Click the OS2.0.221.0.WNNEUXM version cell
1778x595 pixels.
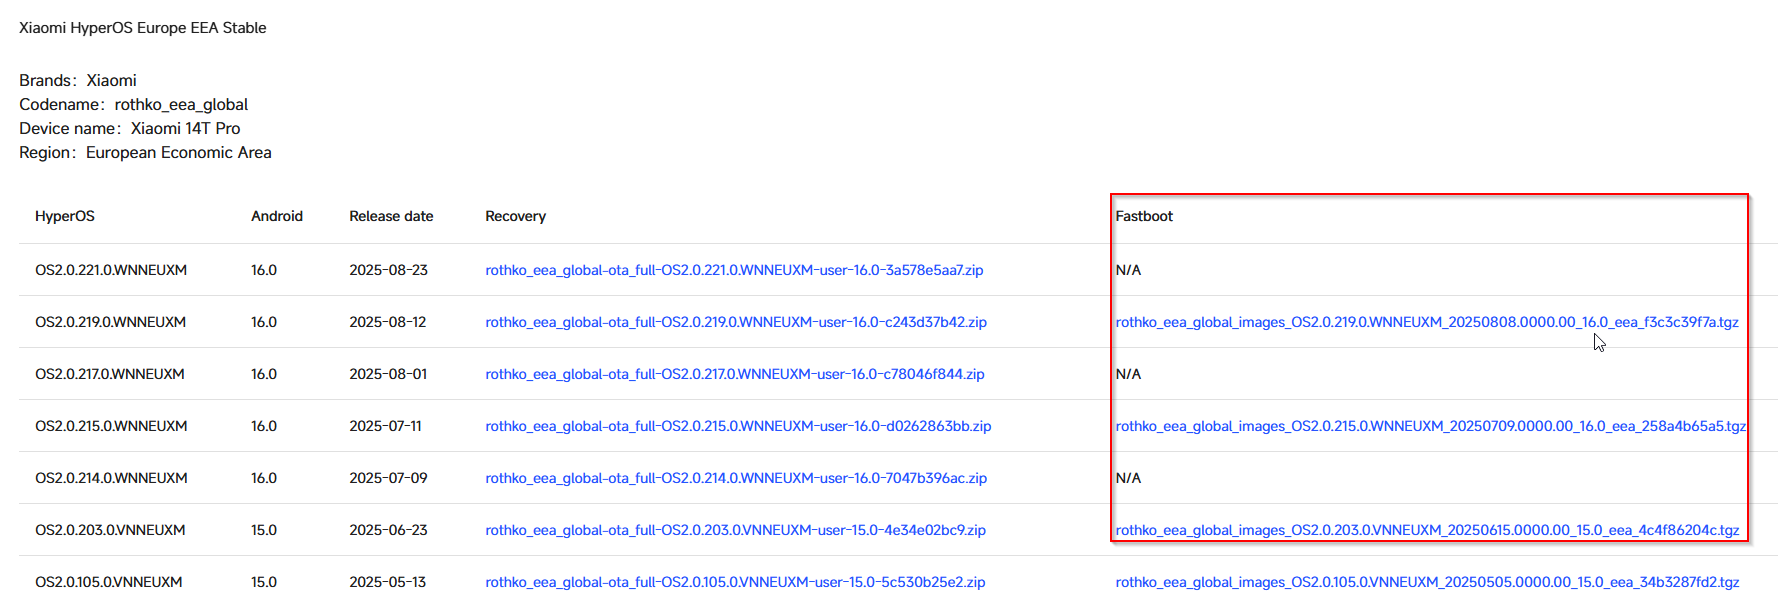coord(111,270)
